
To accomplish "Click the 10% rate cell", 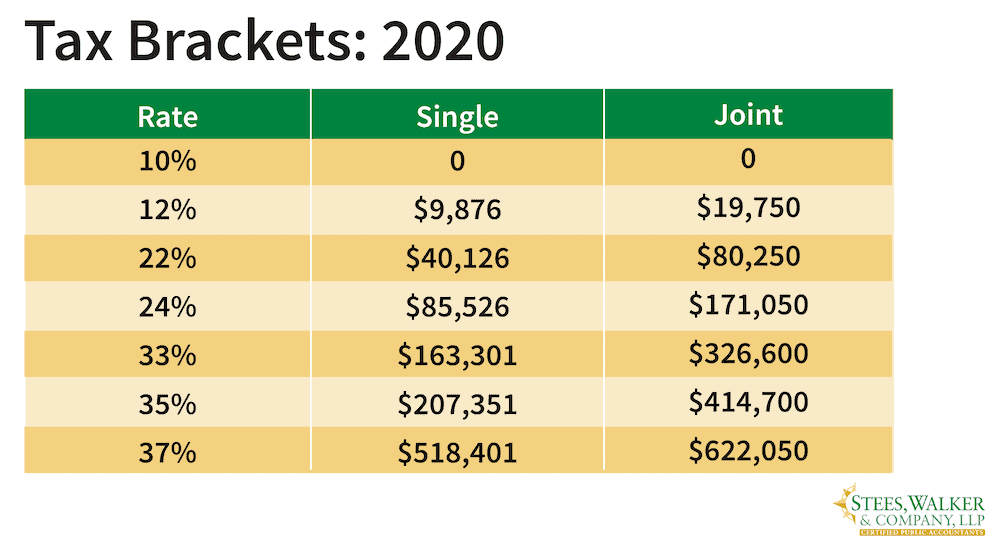I will pos(167,162).
